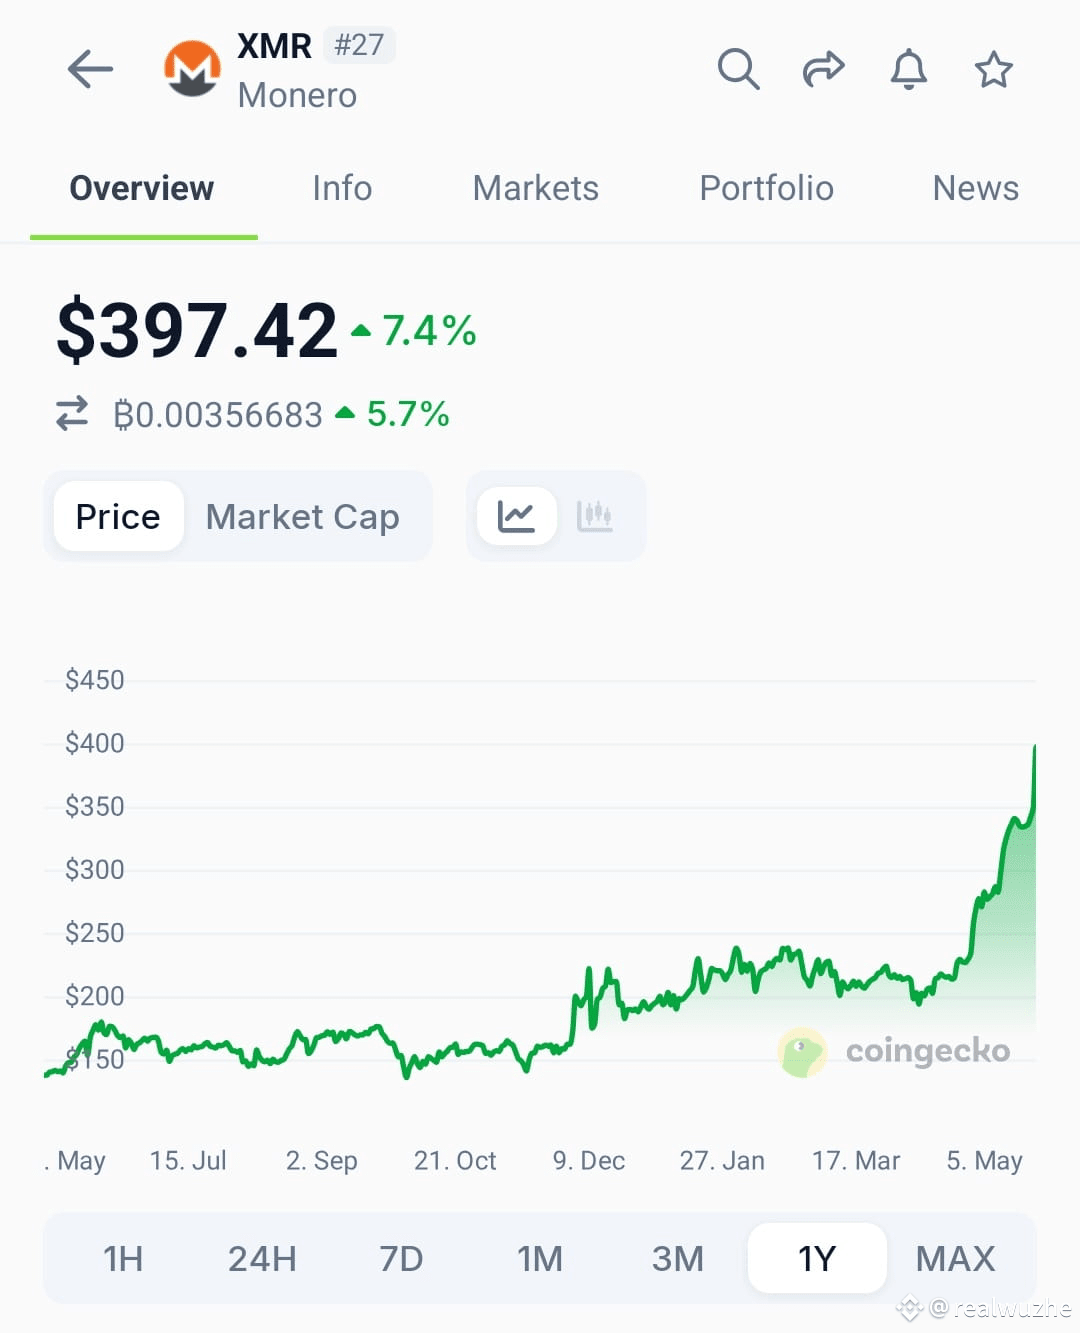
Task: Open the News tab
Action: tap(976, 188)
